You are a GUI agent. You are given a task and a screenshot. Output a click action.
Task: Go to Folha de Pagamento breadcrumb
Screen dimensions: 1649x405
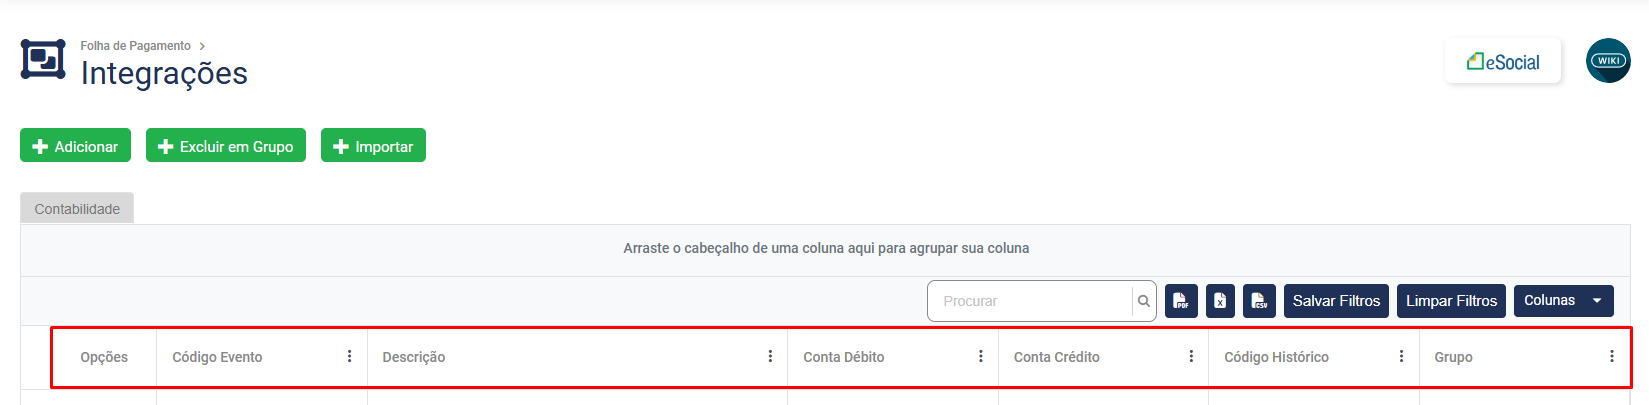[x=136, y=46]
